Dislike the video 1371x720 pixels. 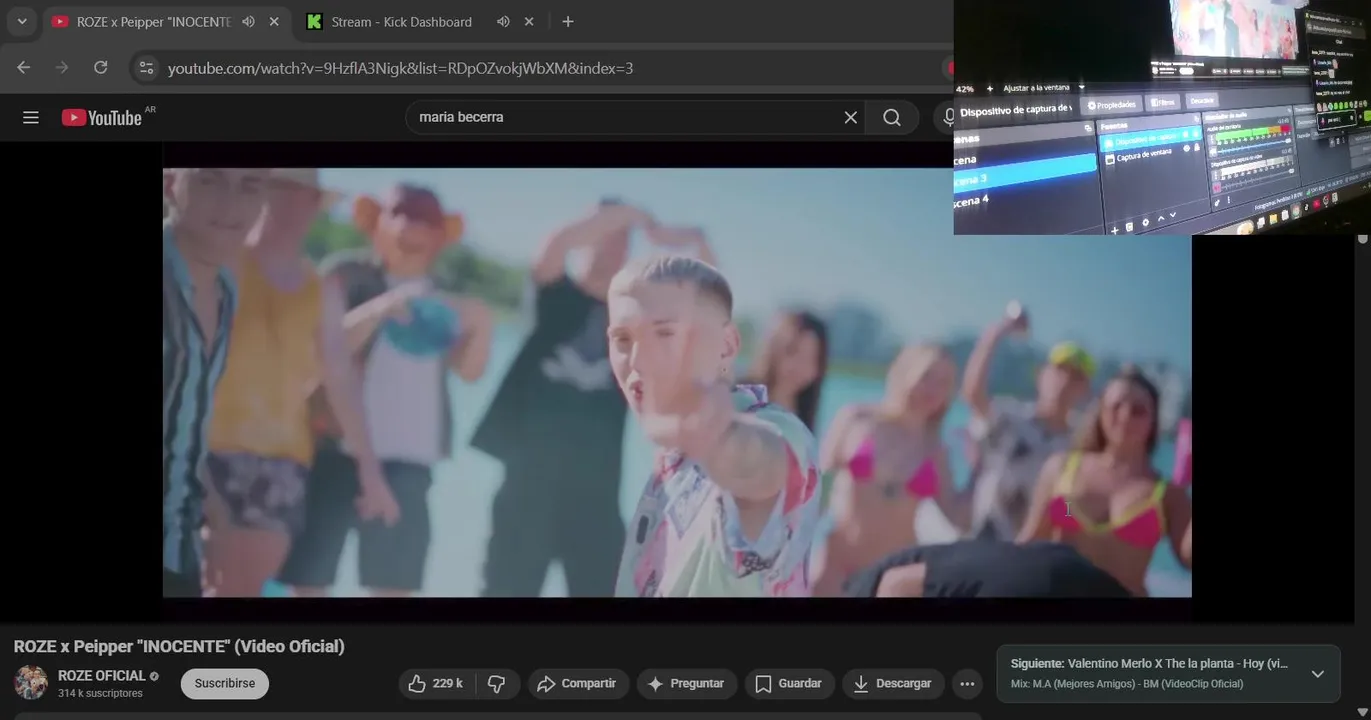[497, 684]
